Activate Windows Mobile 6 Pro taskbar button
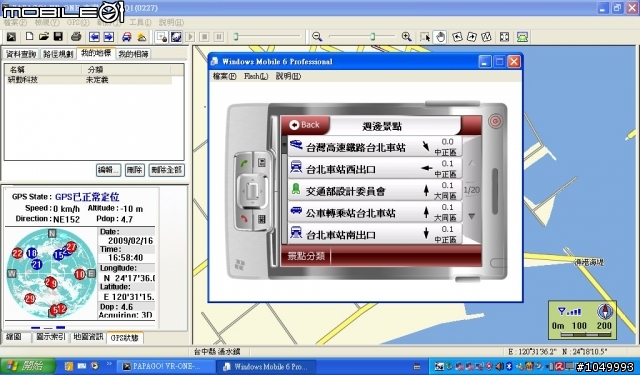The image size is (640, 375). pos(265,366)
